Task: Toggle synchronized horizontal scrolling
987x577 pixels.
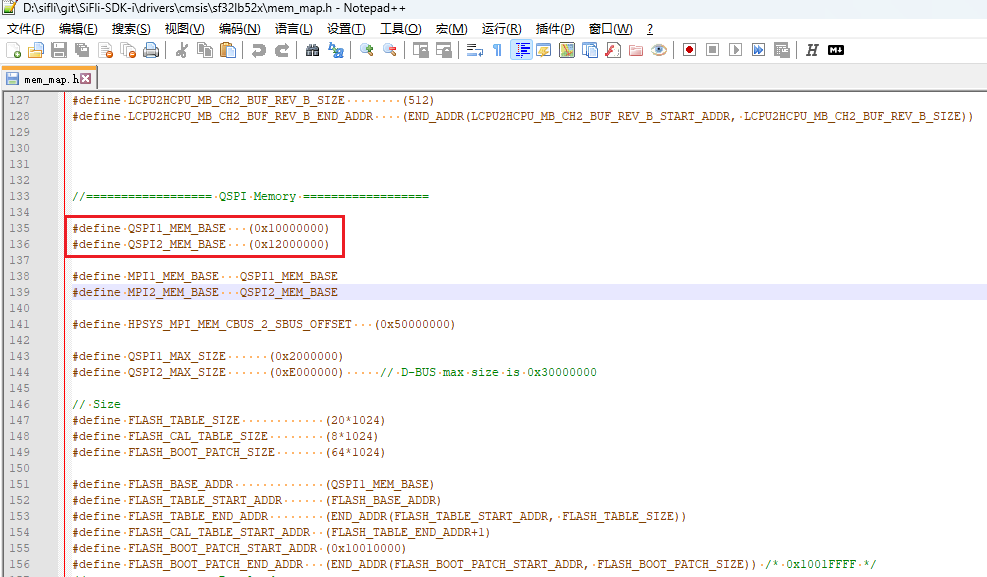Action: [x=444, y=50]
